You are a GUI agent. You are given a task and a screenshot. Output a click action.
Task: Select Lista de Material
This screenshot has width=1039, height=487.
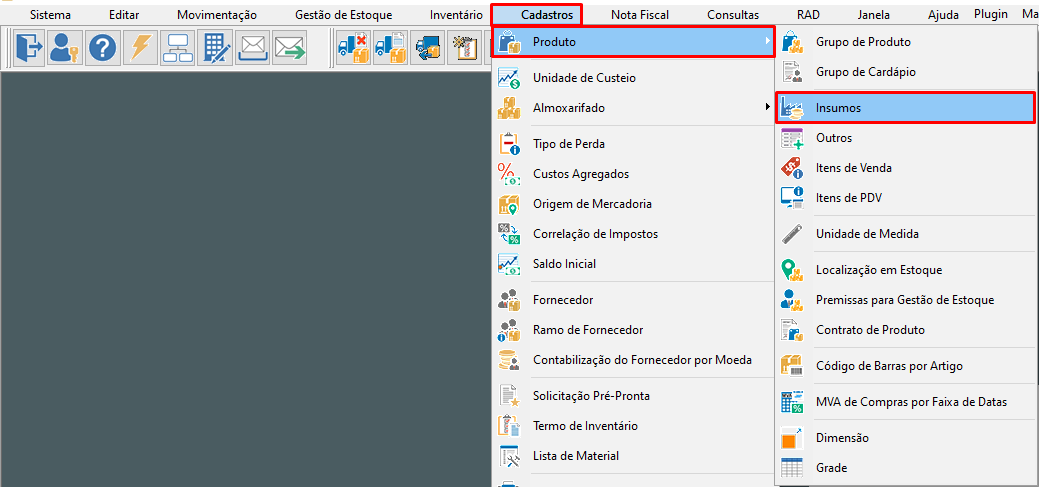pyautogui.click(x=633, y=455)
